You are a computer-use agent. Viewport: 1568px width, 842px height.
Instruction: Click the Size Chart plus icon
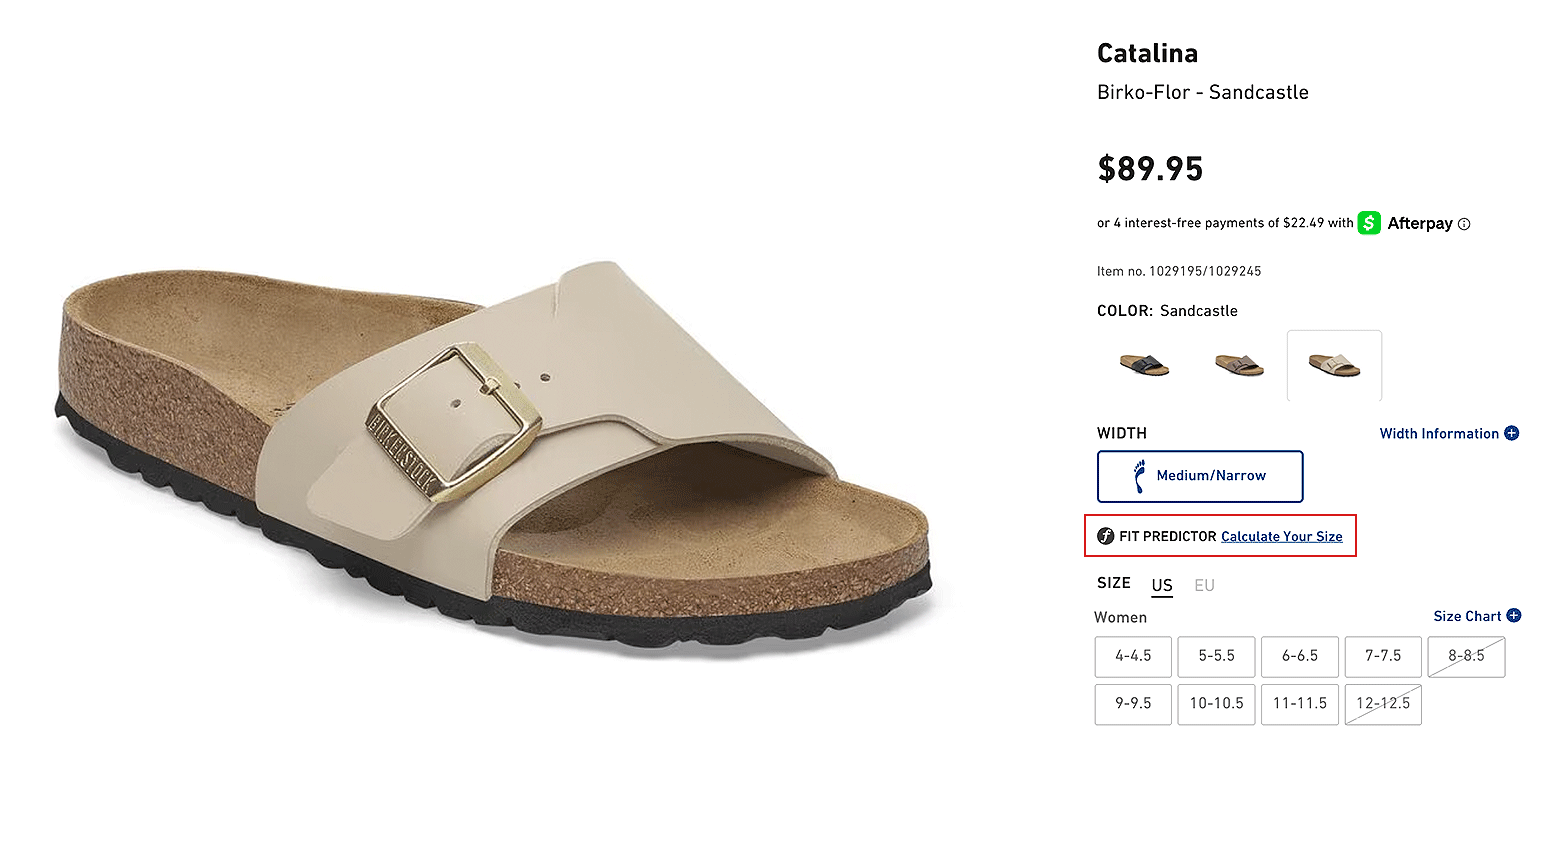1513,616
